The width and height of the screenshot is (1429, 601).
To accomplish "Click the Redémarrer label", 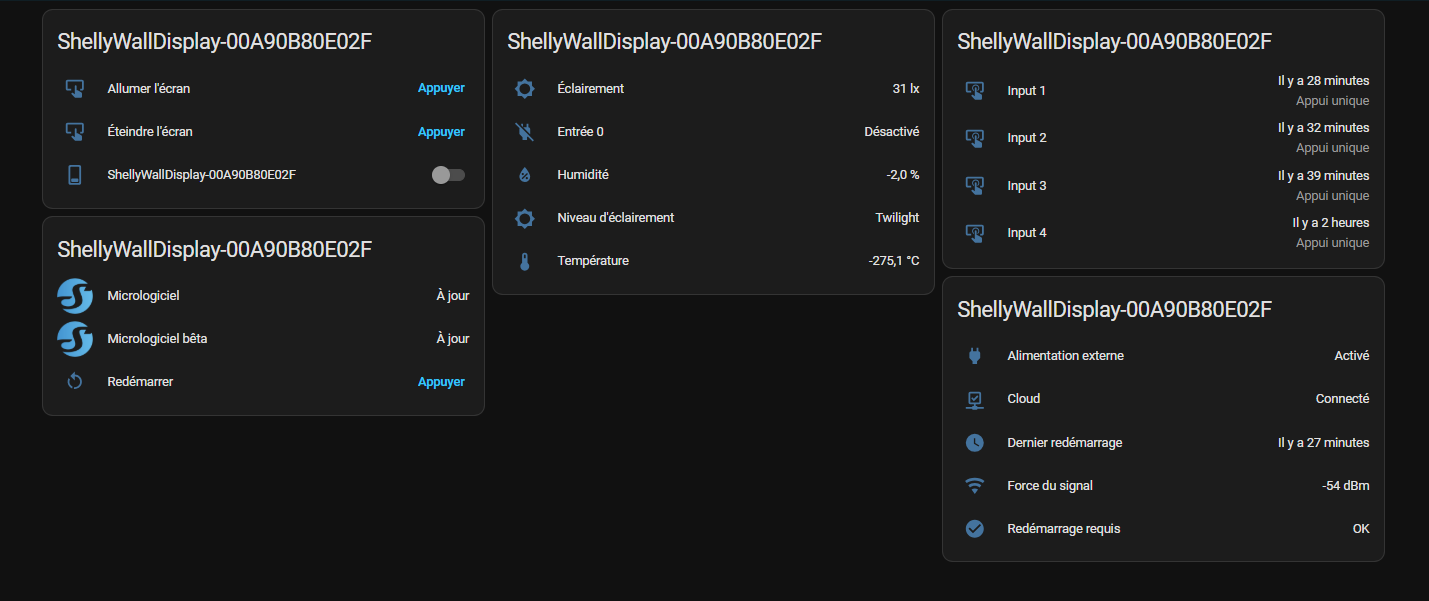I will [140, 382].
